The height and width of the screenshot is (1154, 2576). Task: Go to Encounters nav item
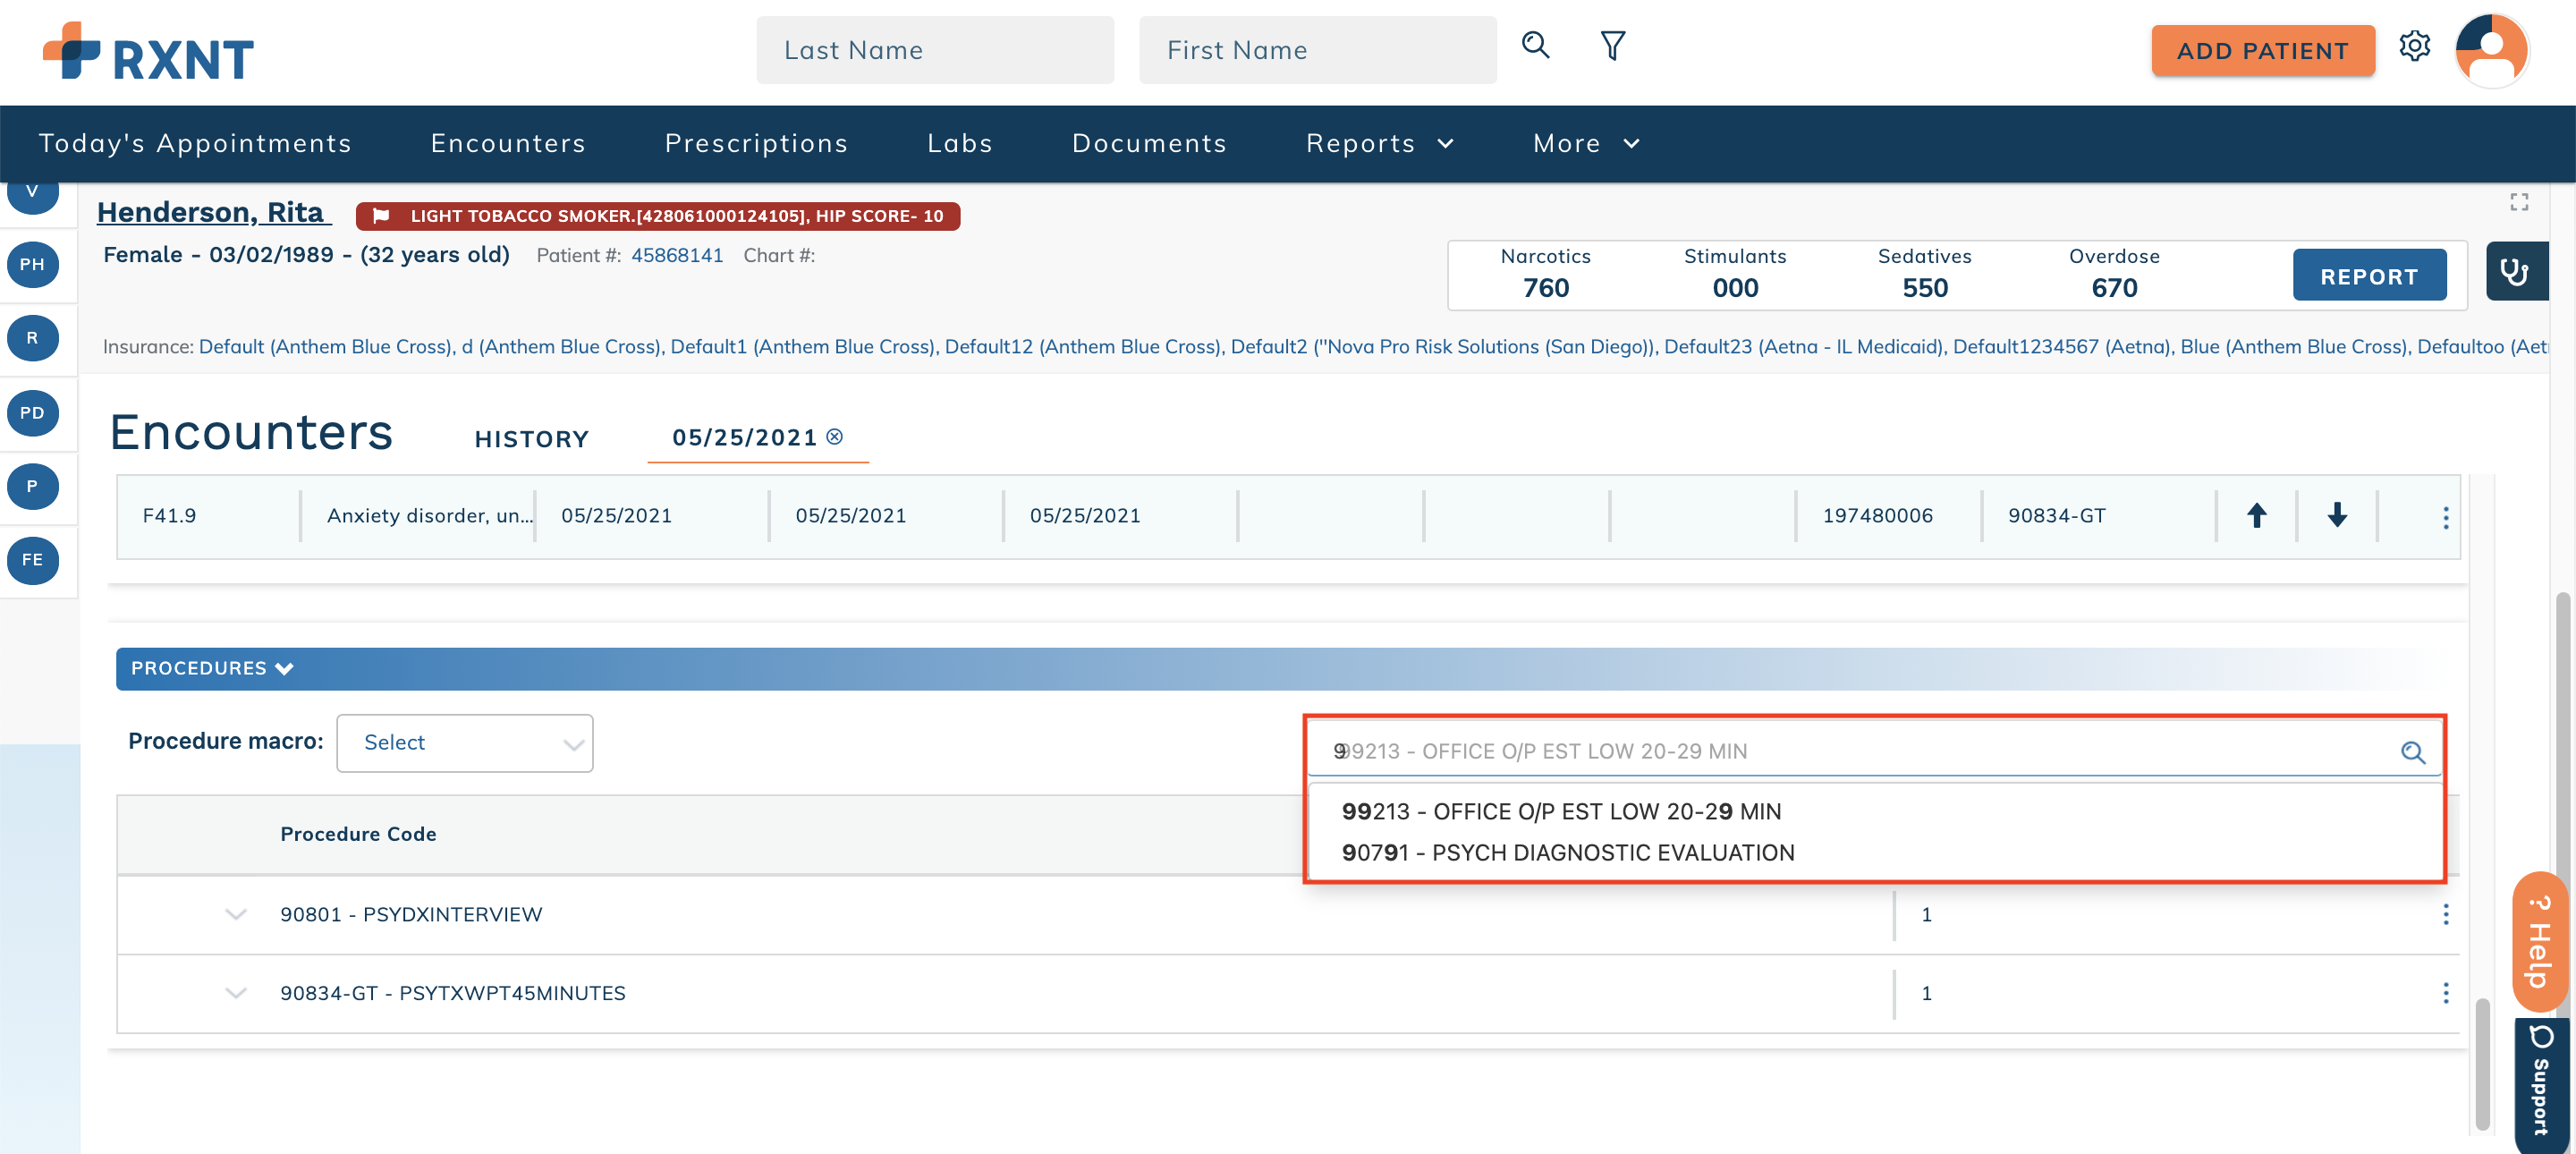(508, 144)
